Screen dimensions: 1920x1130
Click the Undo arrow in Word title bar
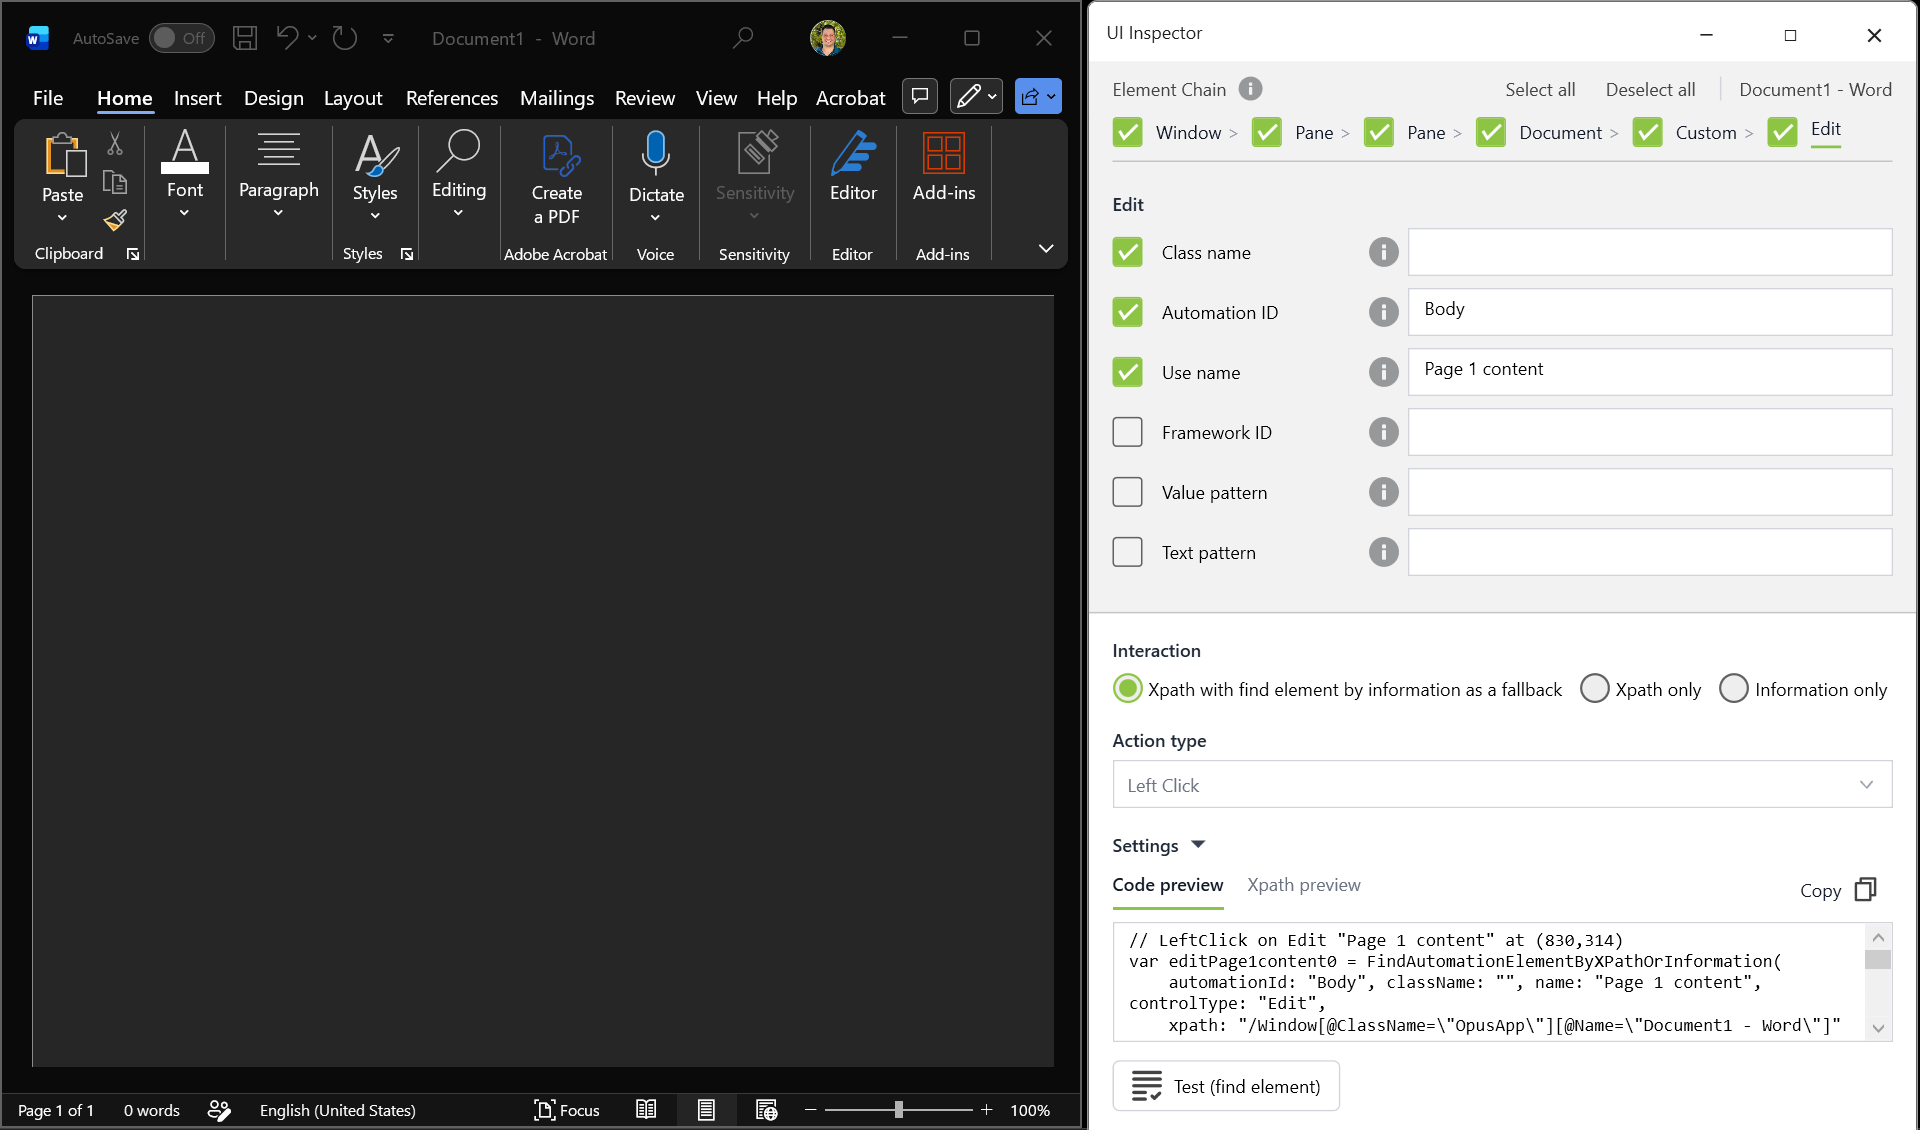(x=287, y=38)
